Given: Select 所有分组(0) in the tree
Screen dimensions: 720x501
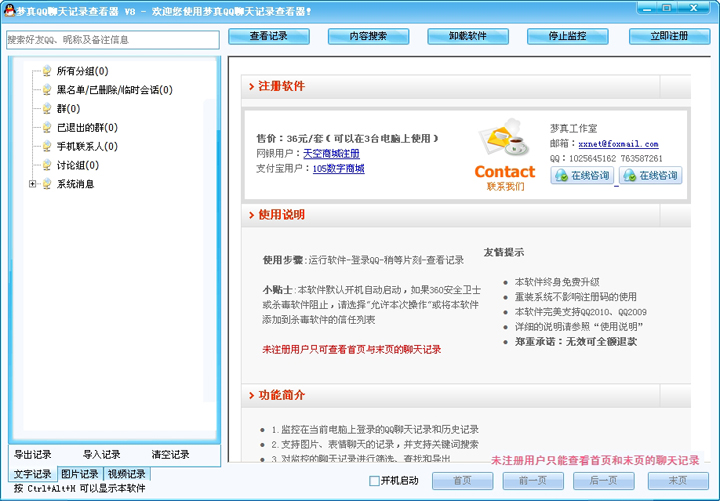Looking at the screenshot, I should point(83,71).
